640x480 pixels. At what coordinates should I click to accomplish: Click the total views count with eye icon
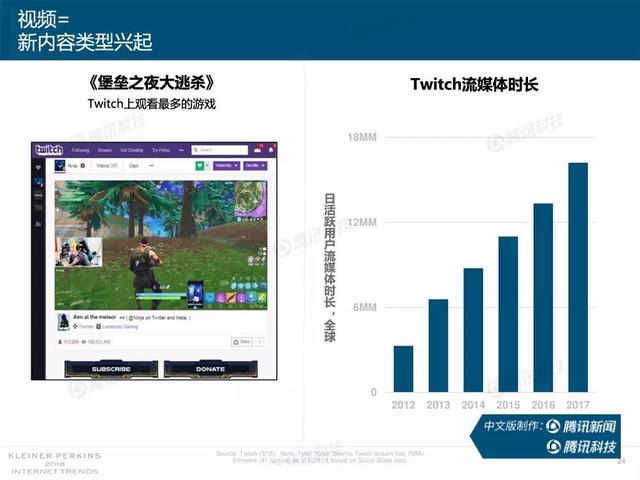click(x=96, y=342)
